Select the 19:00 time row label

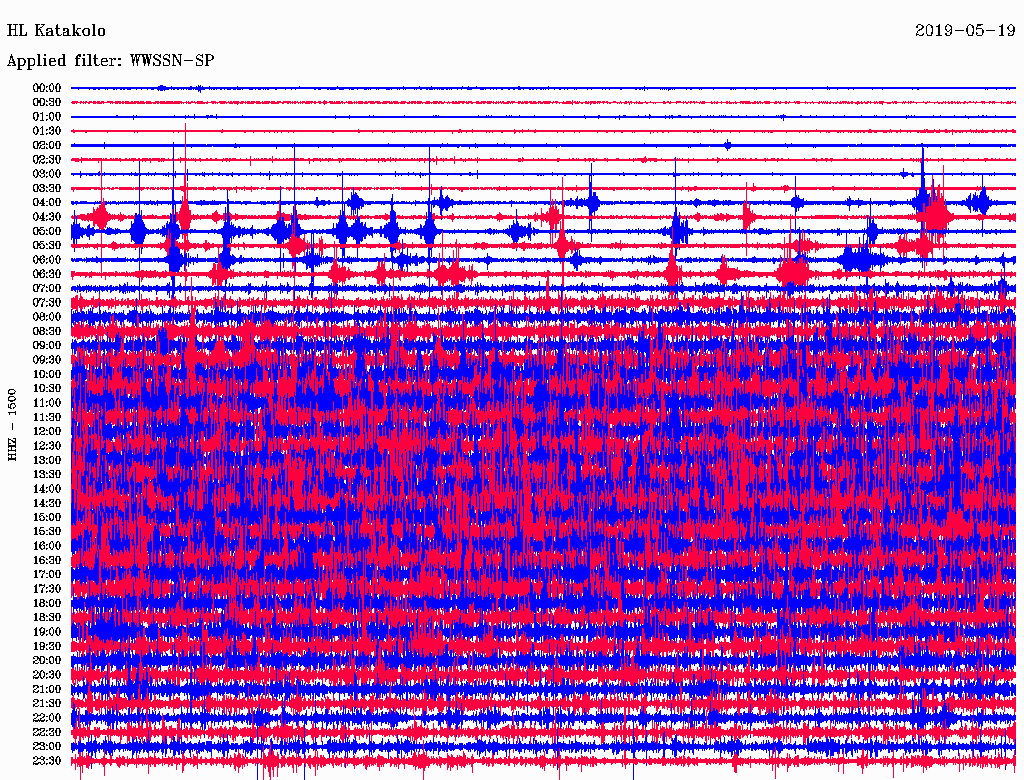pyautogui.click(x=47, y=632)
